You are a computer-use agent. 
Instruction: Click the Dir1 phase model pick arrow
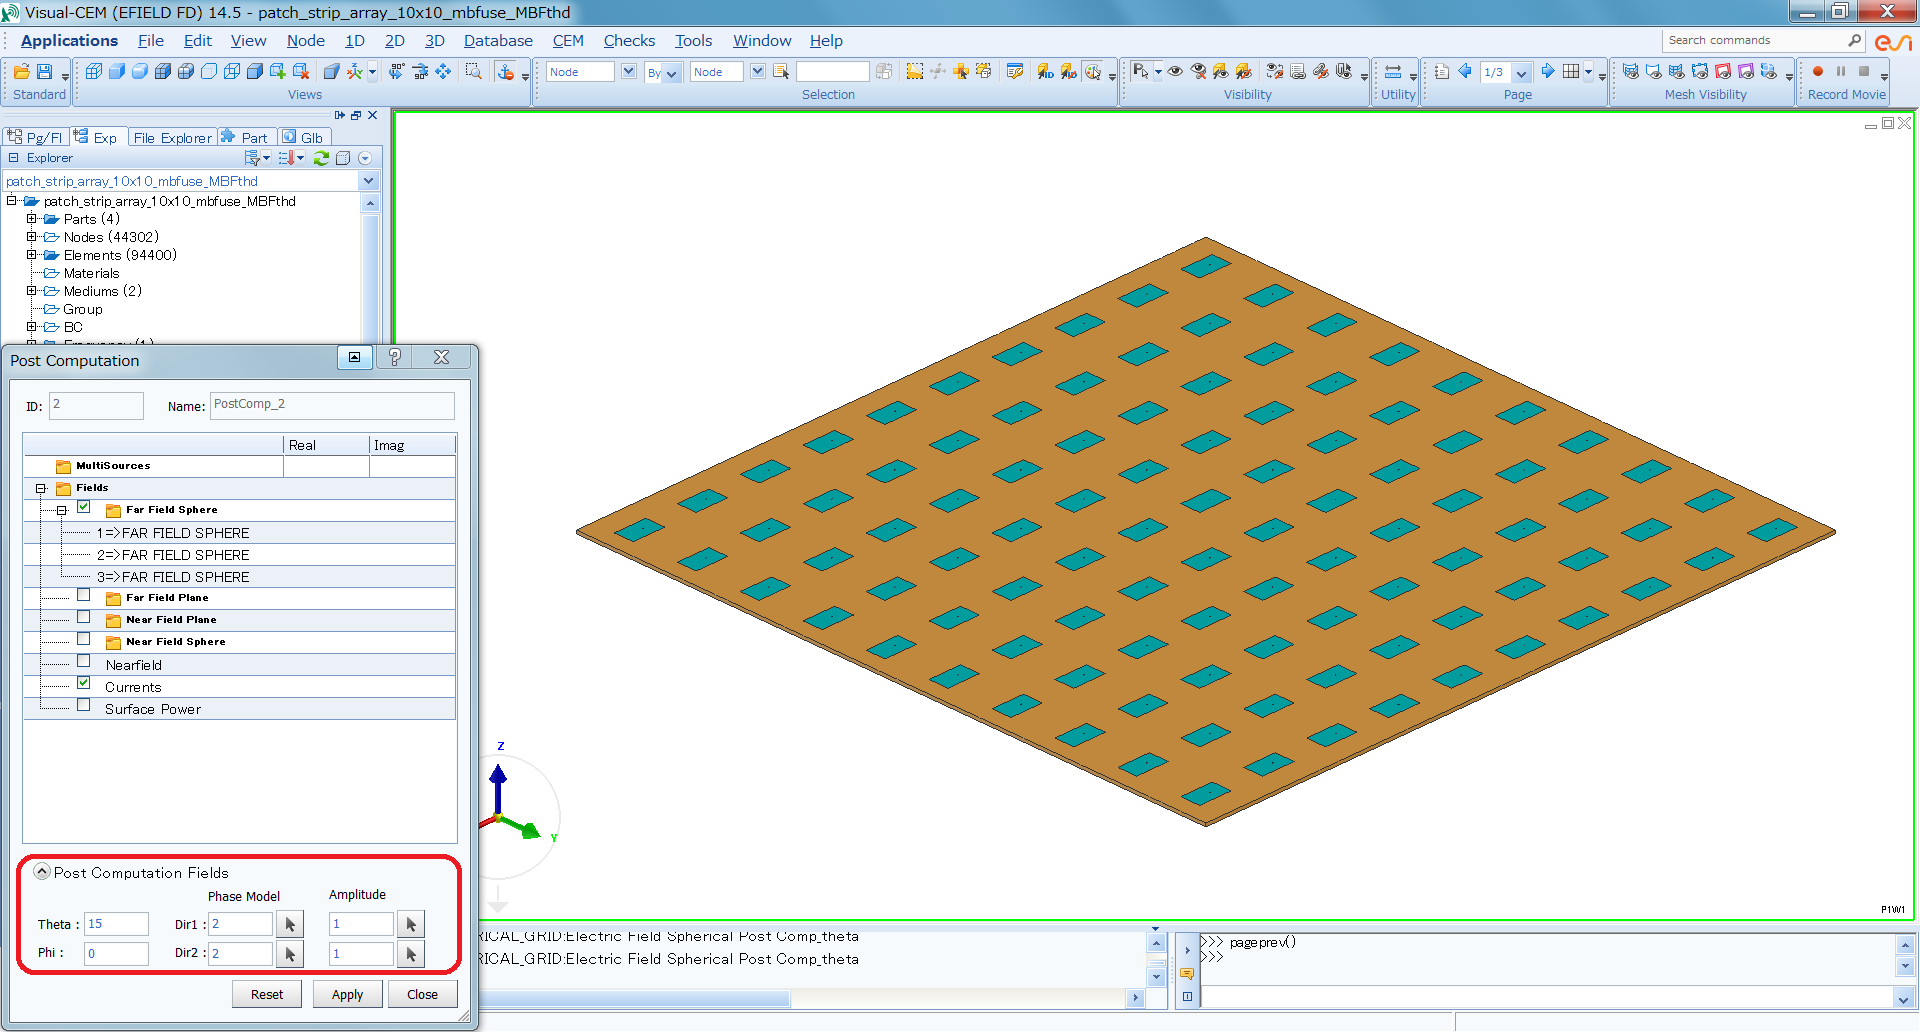point(290,924)
